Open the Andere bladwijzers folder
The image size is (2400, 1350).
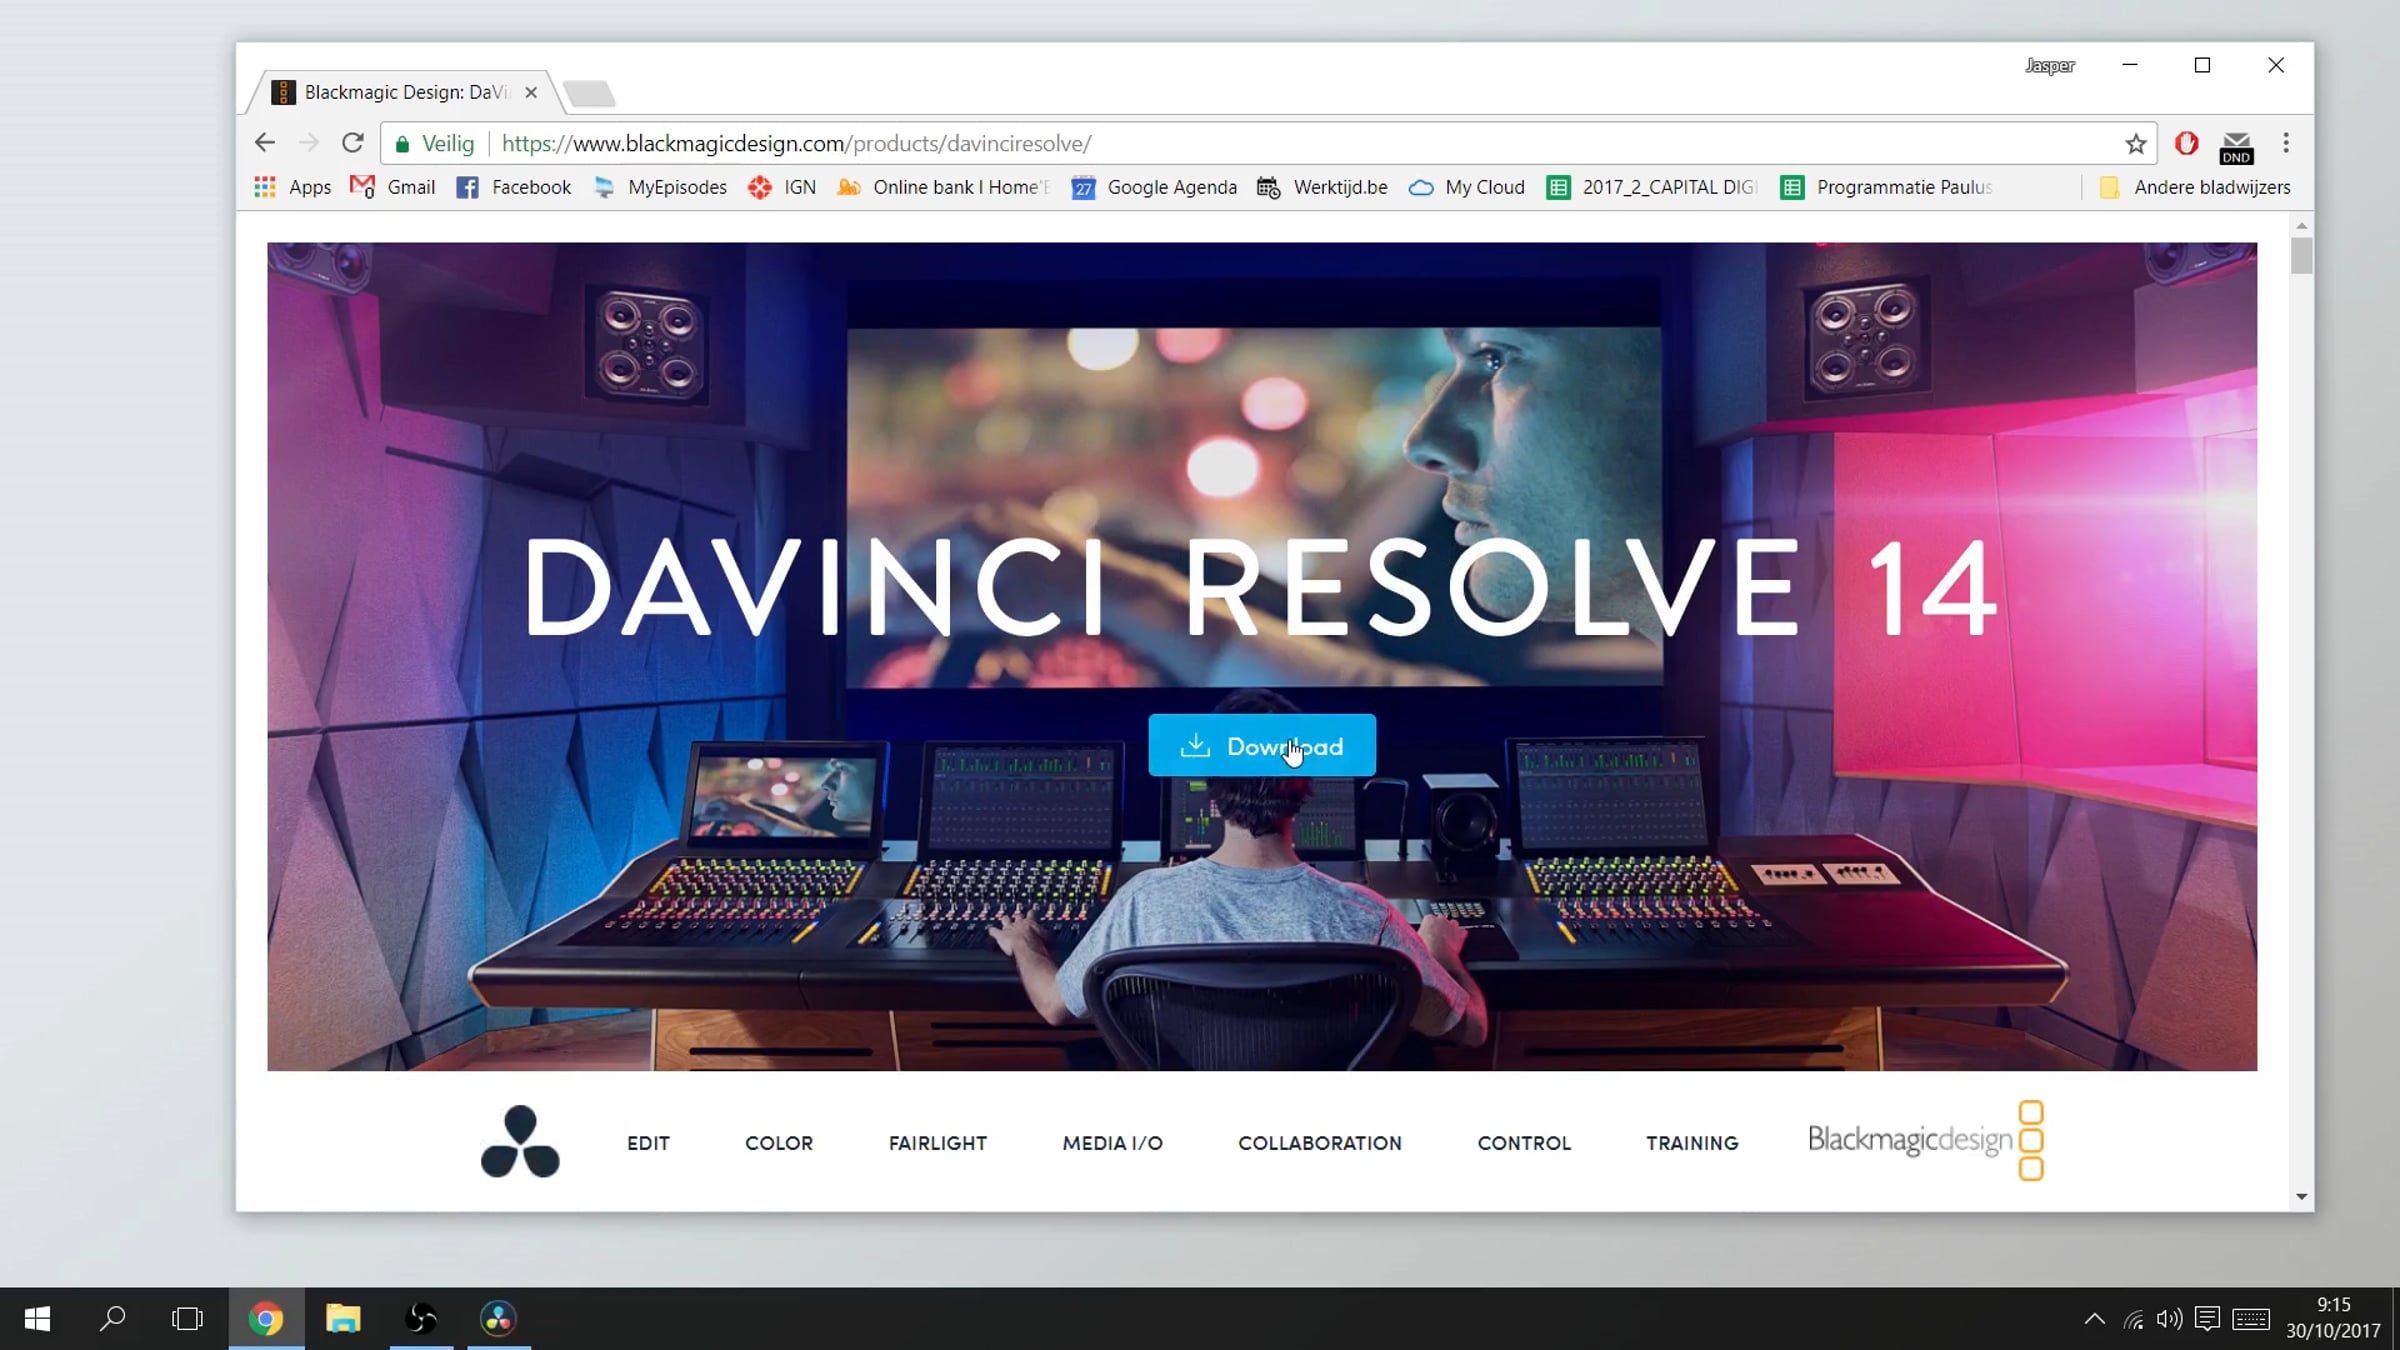(2195, 187)
